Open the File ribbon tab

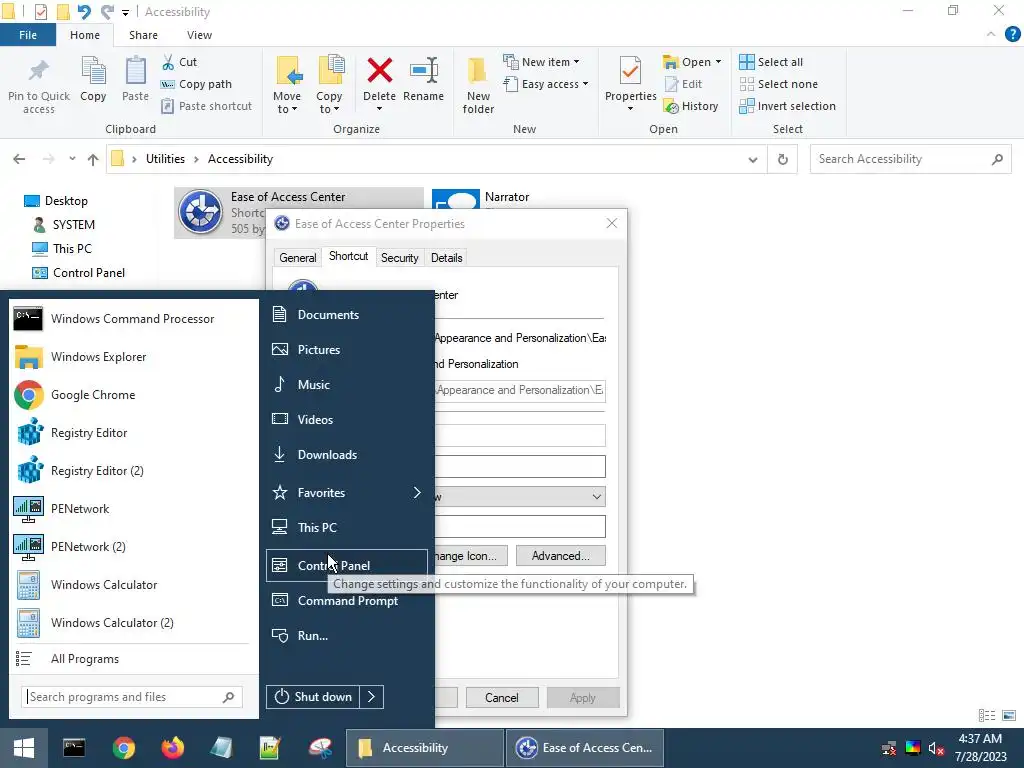[27, 35]
